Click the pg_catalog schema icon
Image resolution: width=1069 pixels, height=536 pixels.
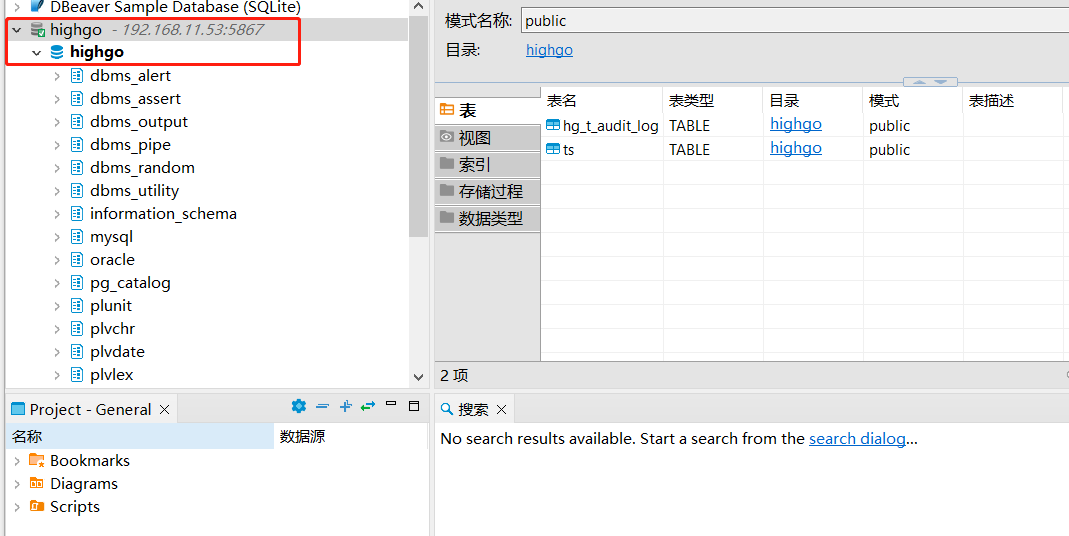(77, 282)
